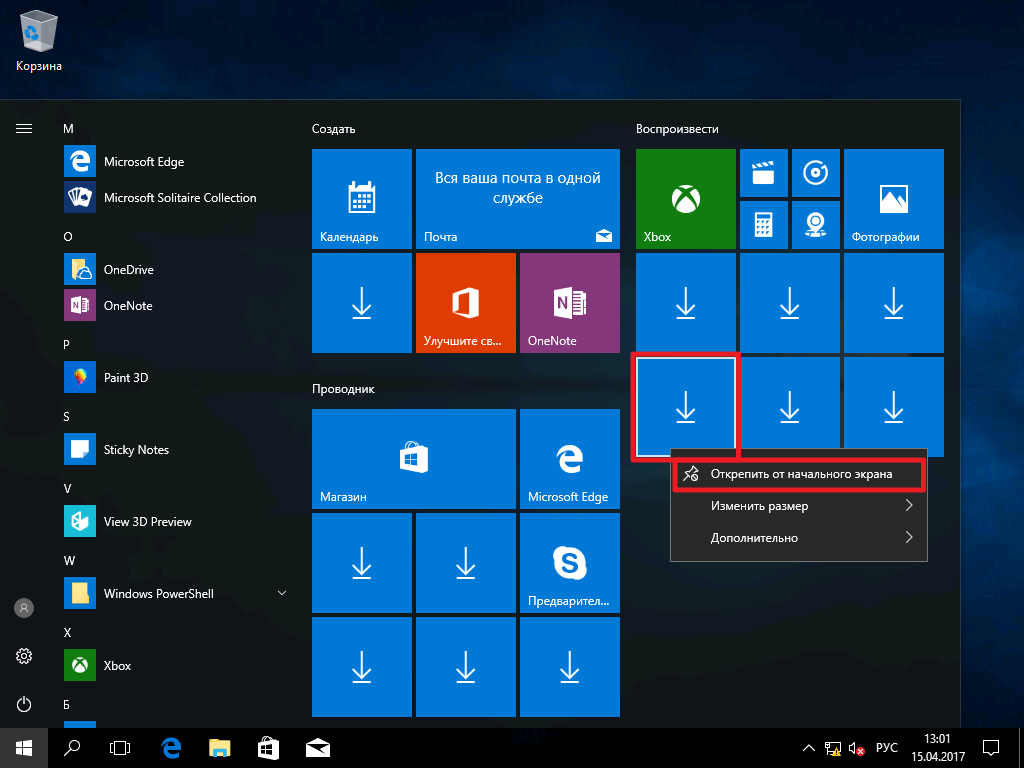
Task: Show hidden tray icons chevron
Action: 808,748
